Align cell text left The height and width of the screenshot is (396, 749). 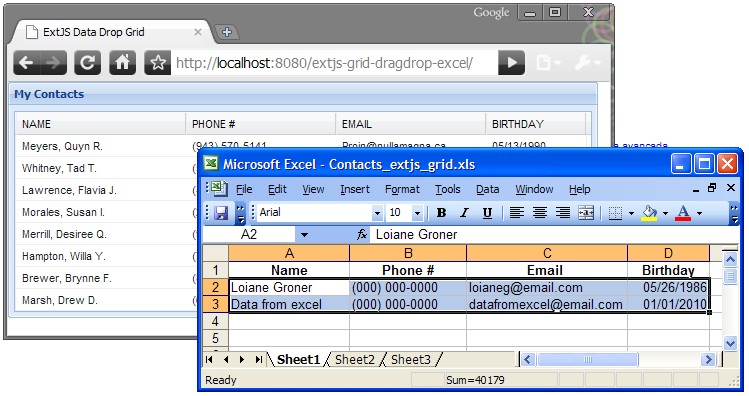516,213
